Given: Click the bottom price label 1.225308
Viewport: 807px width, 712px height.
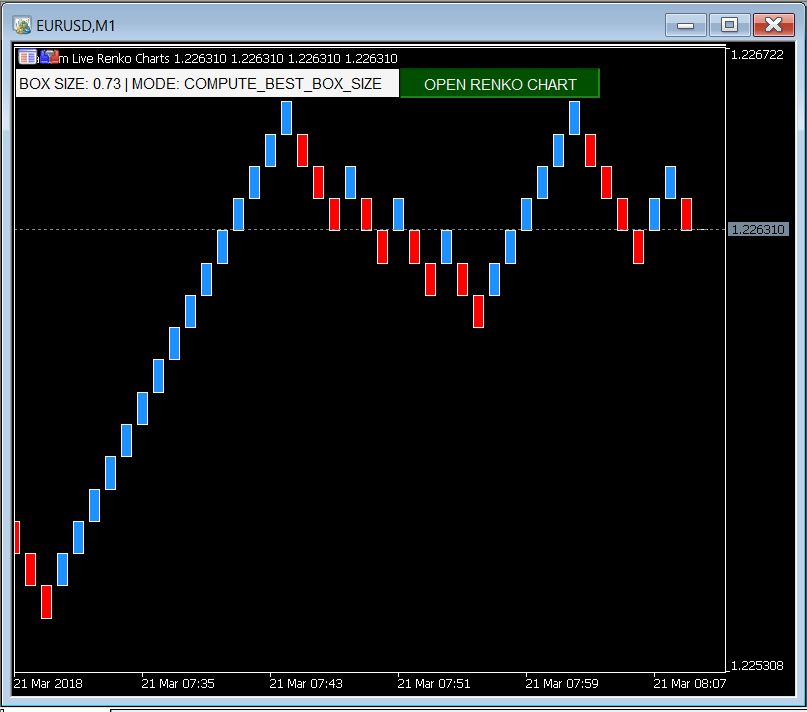Looking at the screenshot, I should (x=757, y=666).
